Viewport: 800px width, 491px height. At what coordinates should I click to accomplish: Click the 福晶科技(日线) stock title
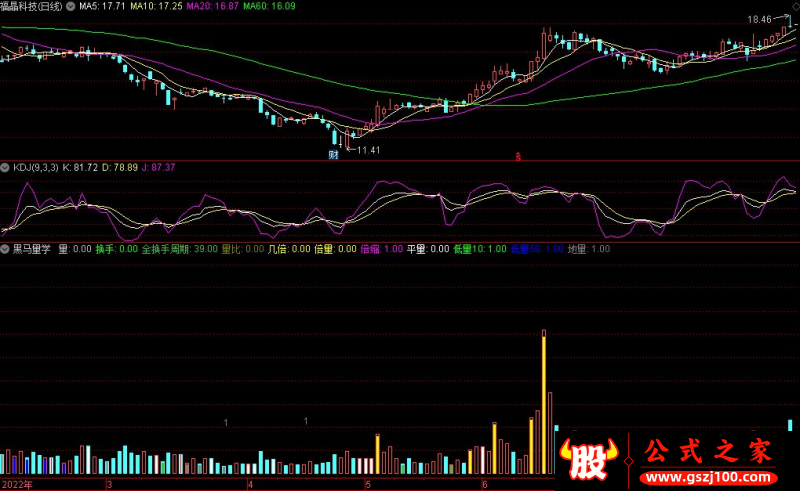tap(32, 6)
